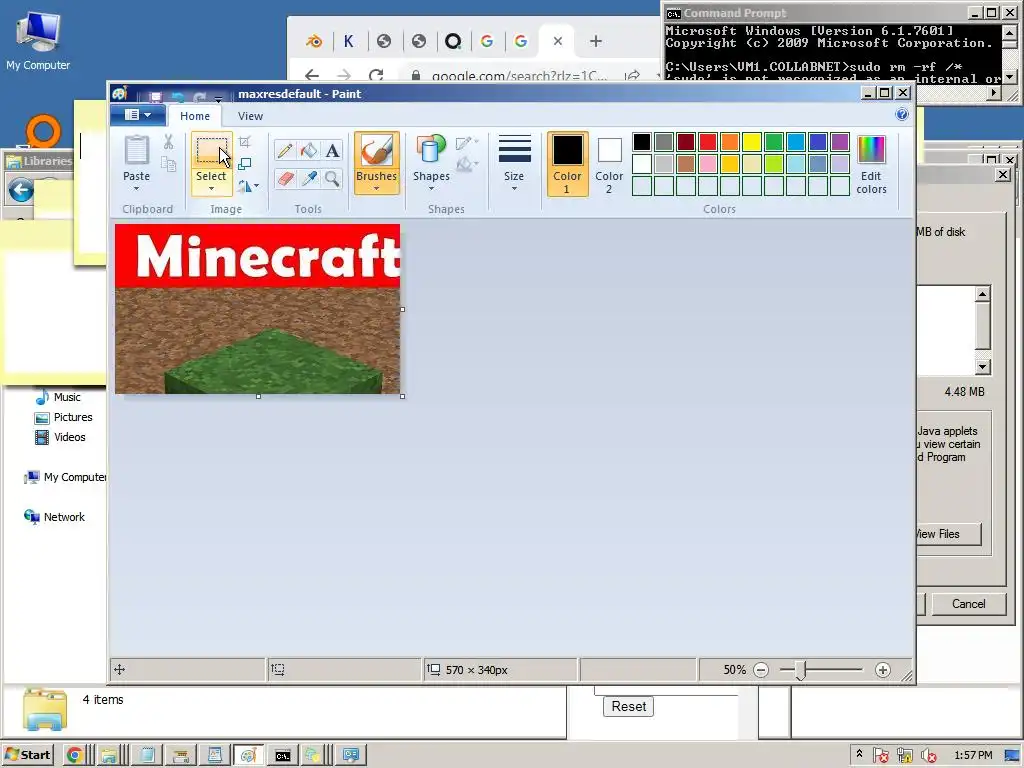Select Color 2 background box
This screenshot has height=768, width=1024.
[609, 163]
